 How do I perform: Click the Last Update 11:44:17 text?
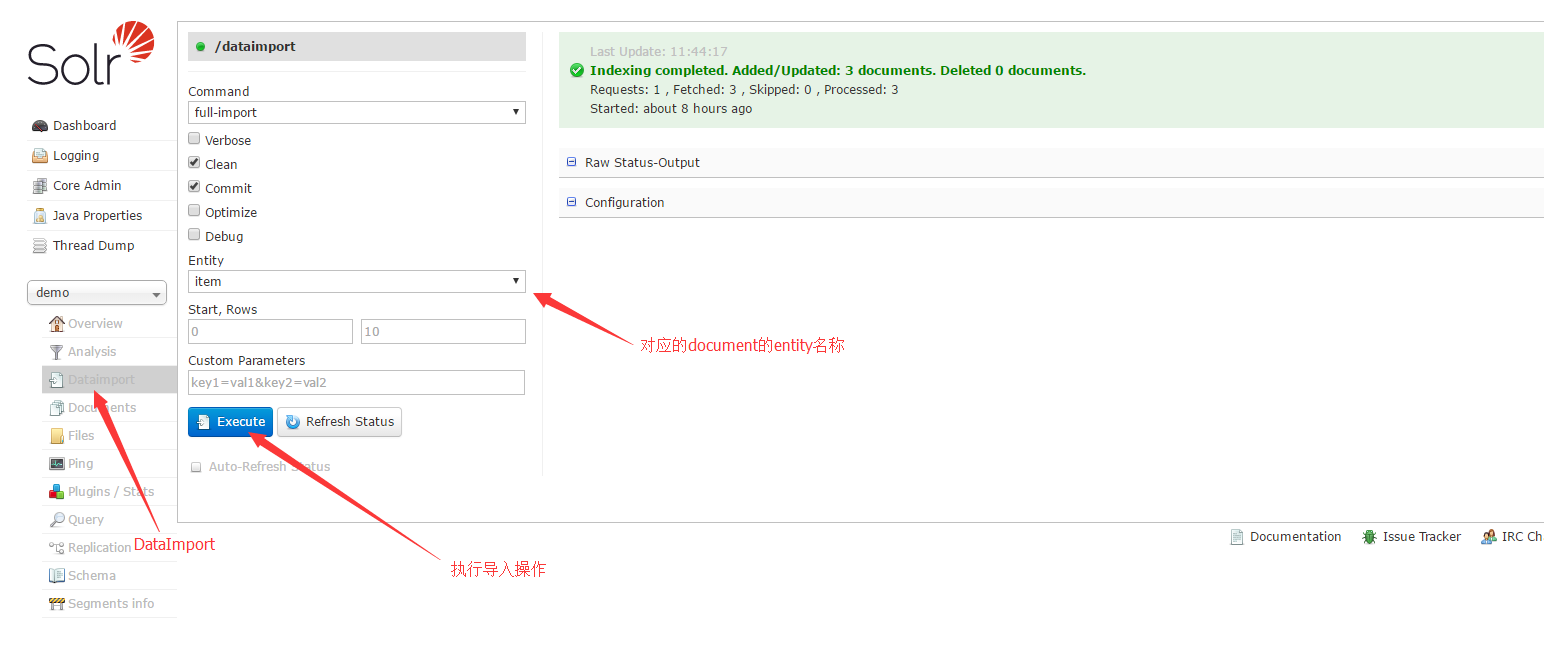click(658, 52)
